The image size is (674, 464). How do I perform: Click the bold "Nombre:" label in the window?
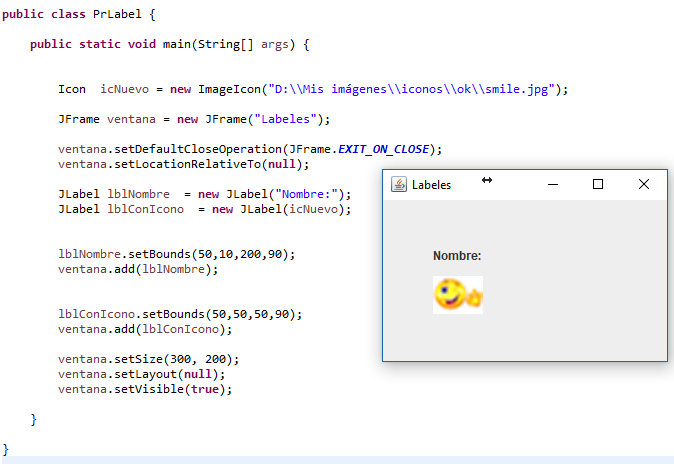tap(457, 256)
